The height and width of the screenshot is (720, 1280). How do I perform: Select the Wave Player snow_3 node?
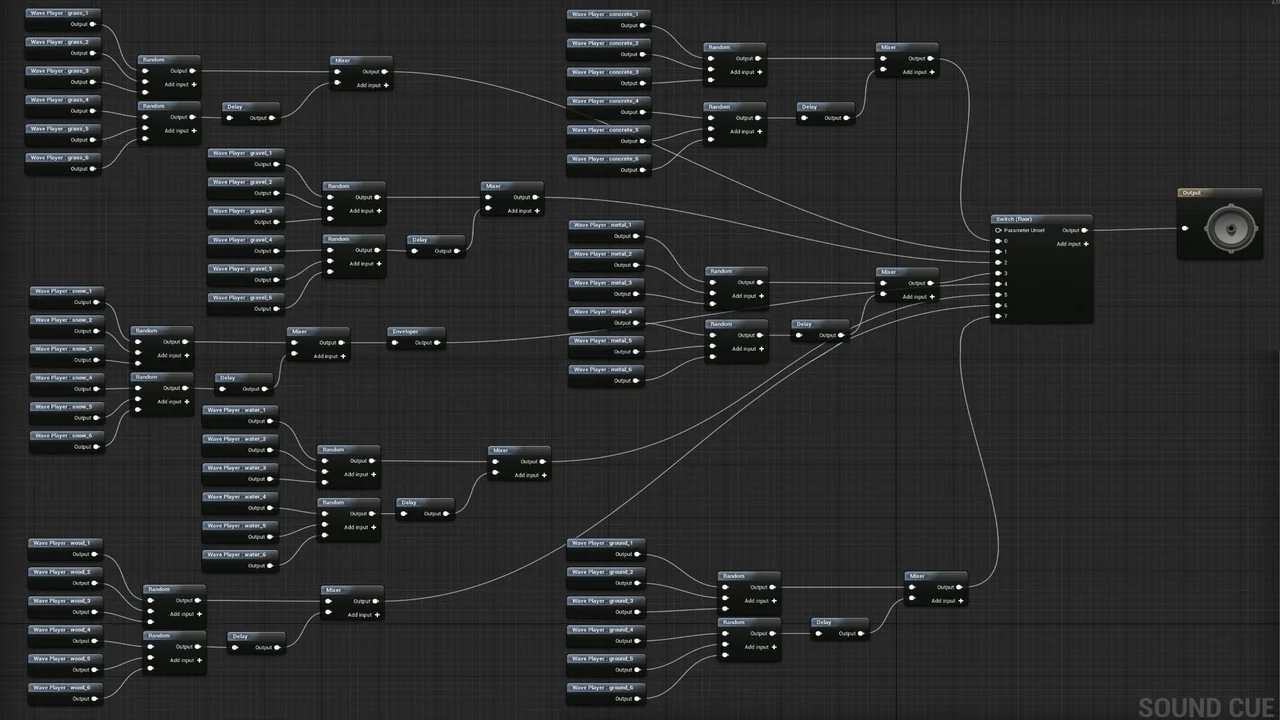pyautogui.click(x=66, y=348)
